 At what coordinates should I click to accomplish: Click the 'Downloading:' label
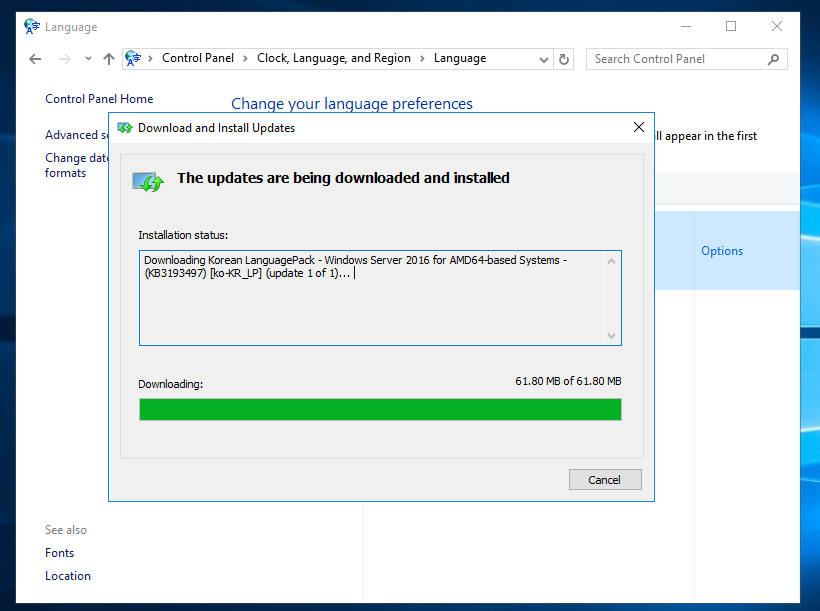pos(170,384)
